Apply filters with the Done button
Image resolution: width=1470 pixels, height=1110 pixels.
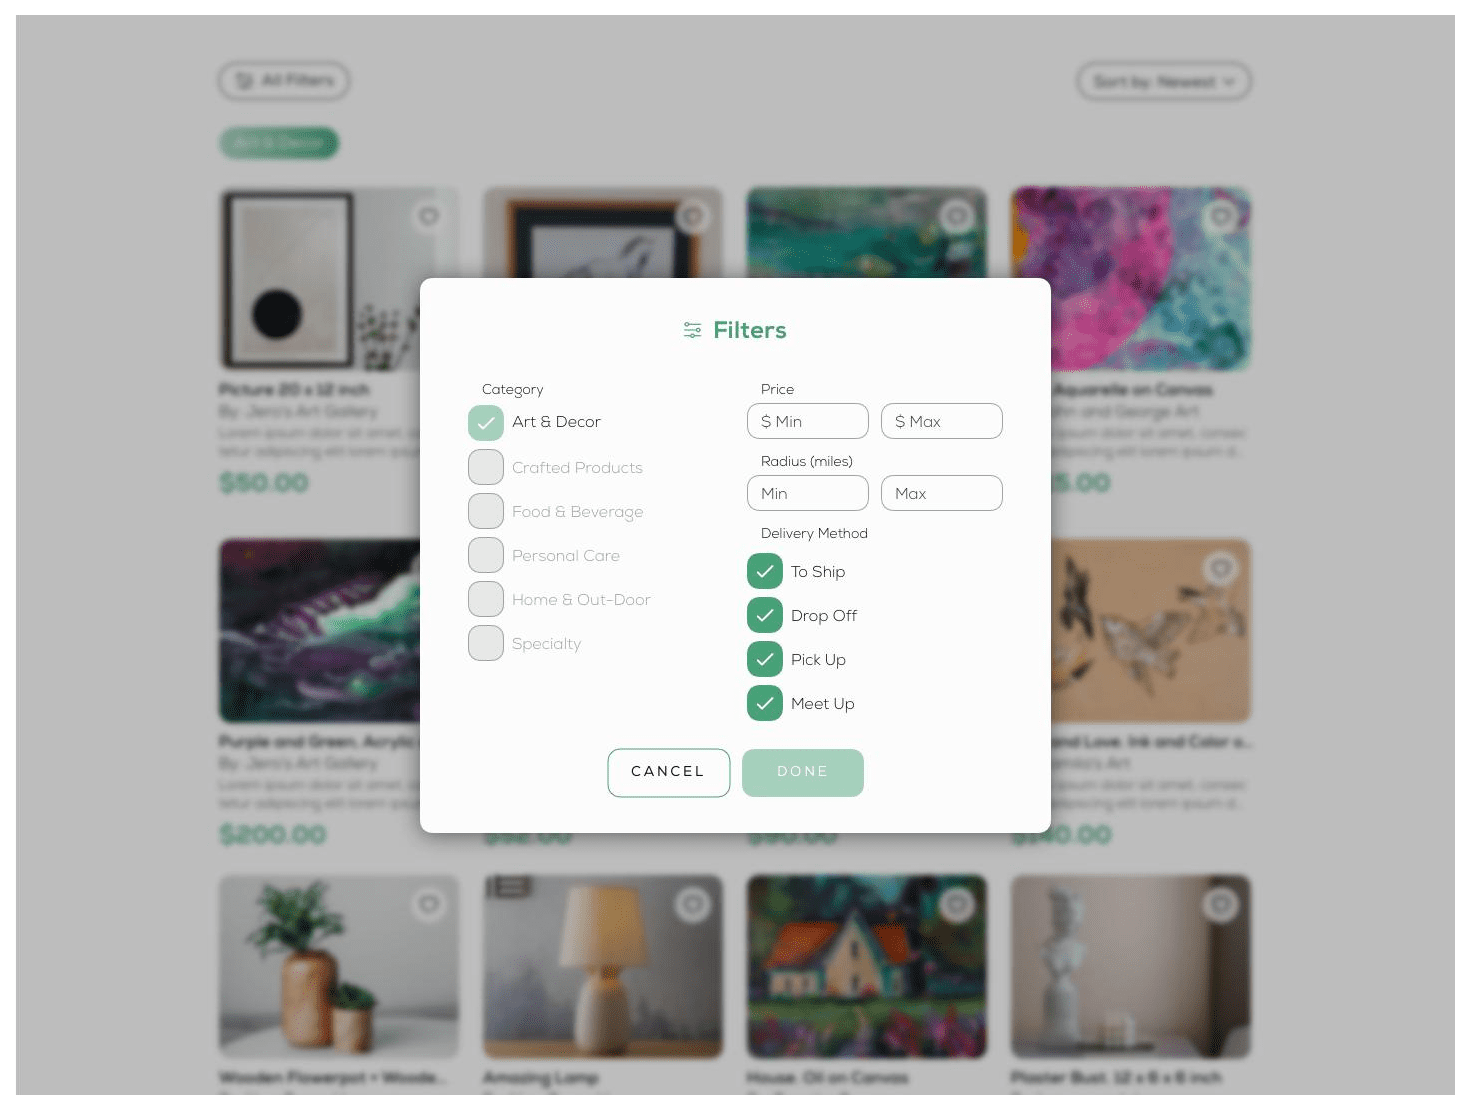click(x=803, y=773)
